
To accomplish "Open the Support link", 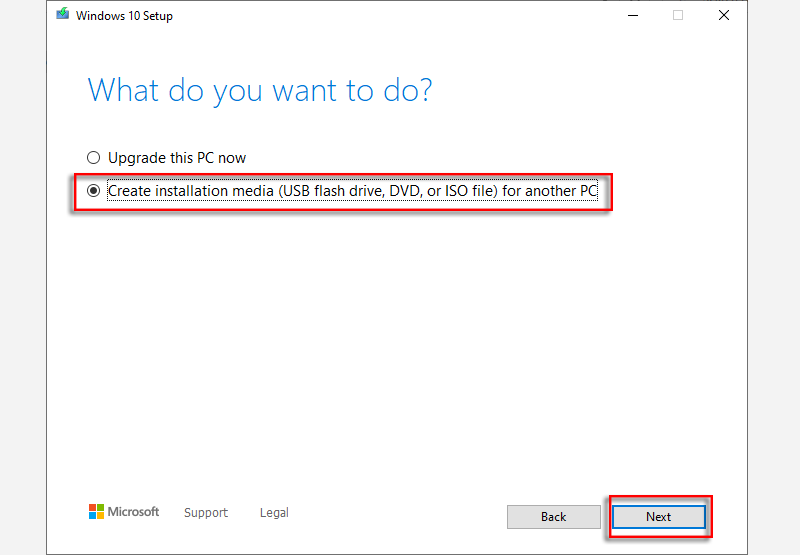I will [206, 513].
